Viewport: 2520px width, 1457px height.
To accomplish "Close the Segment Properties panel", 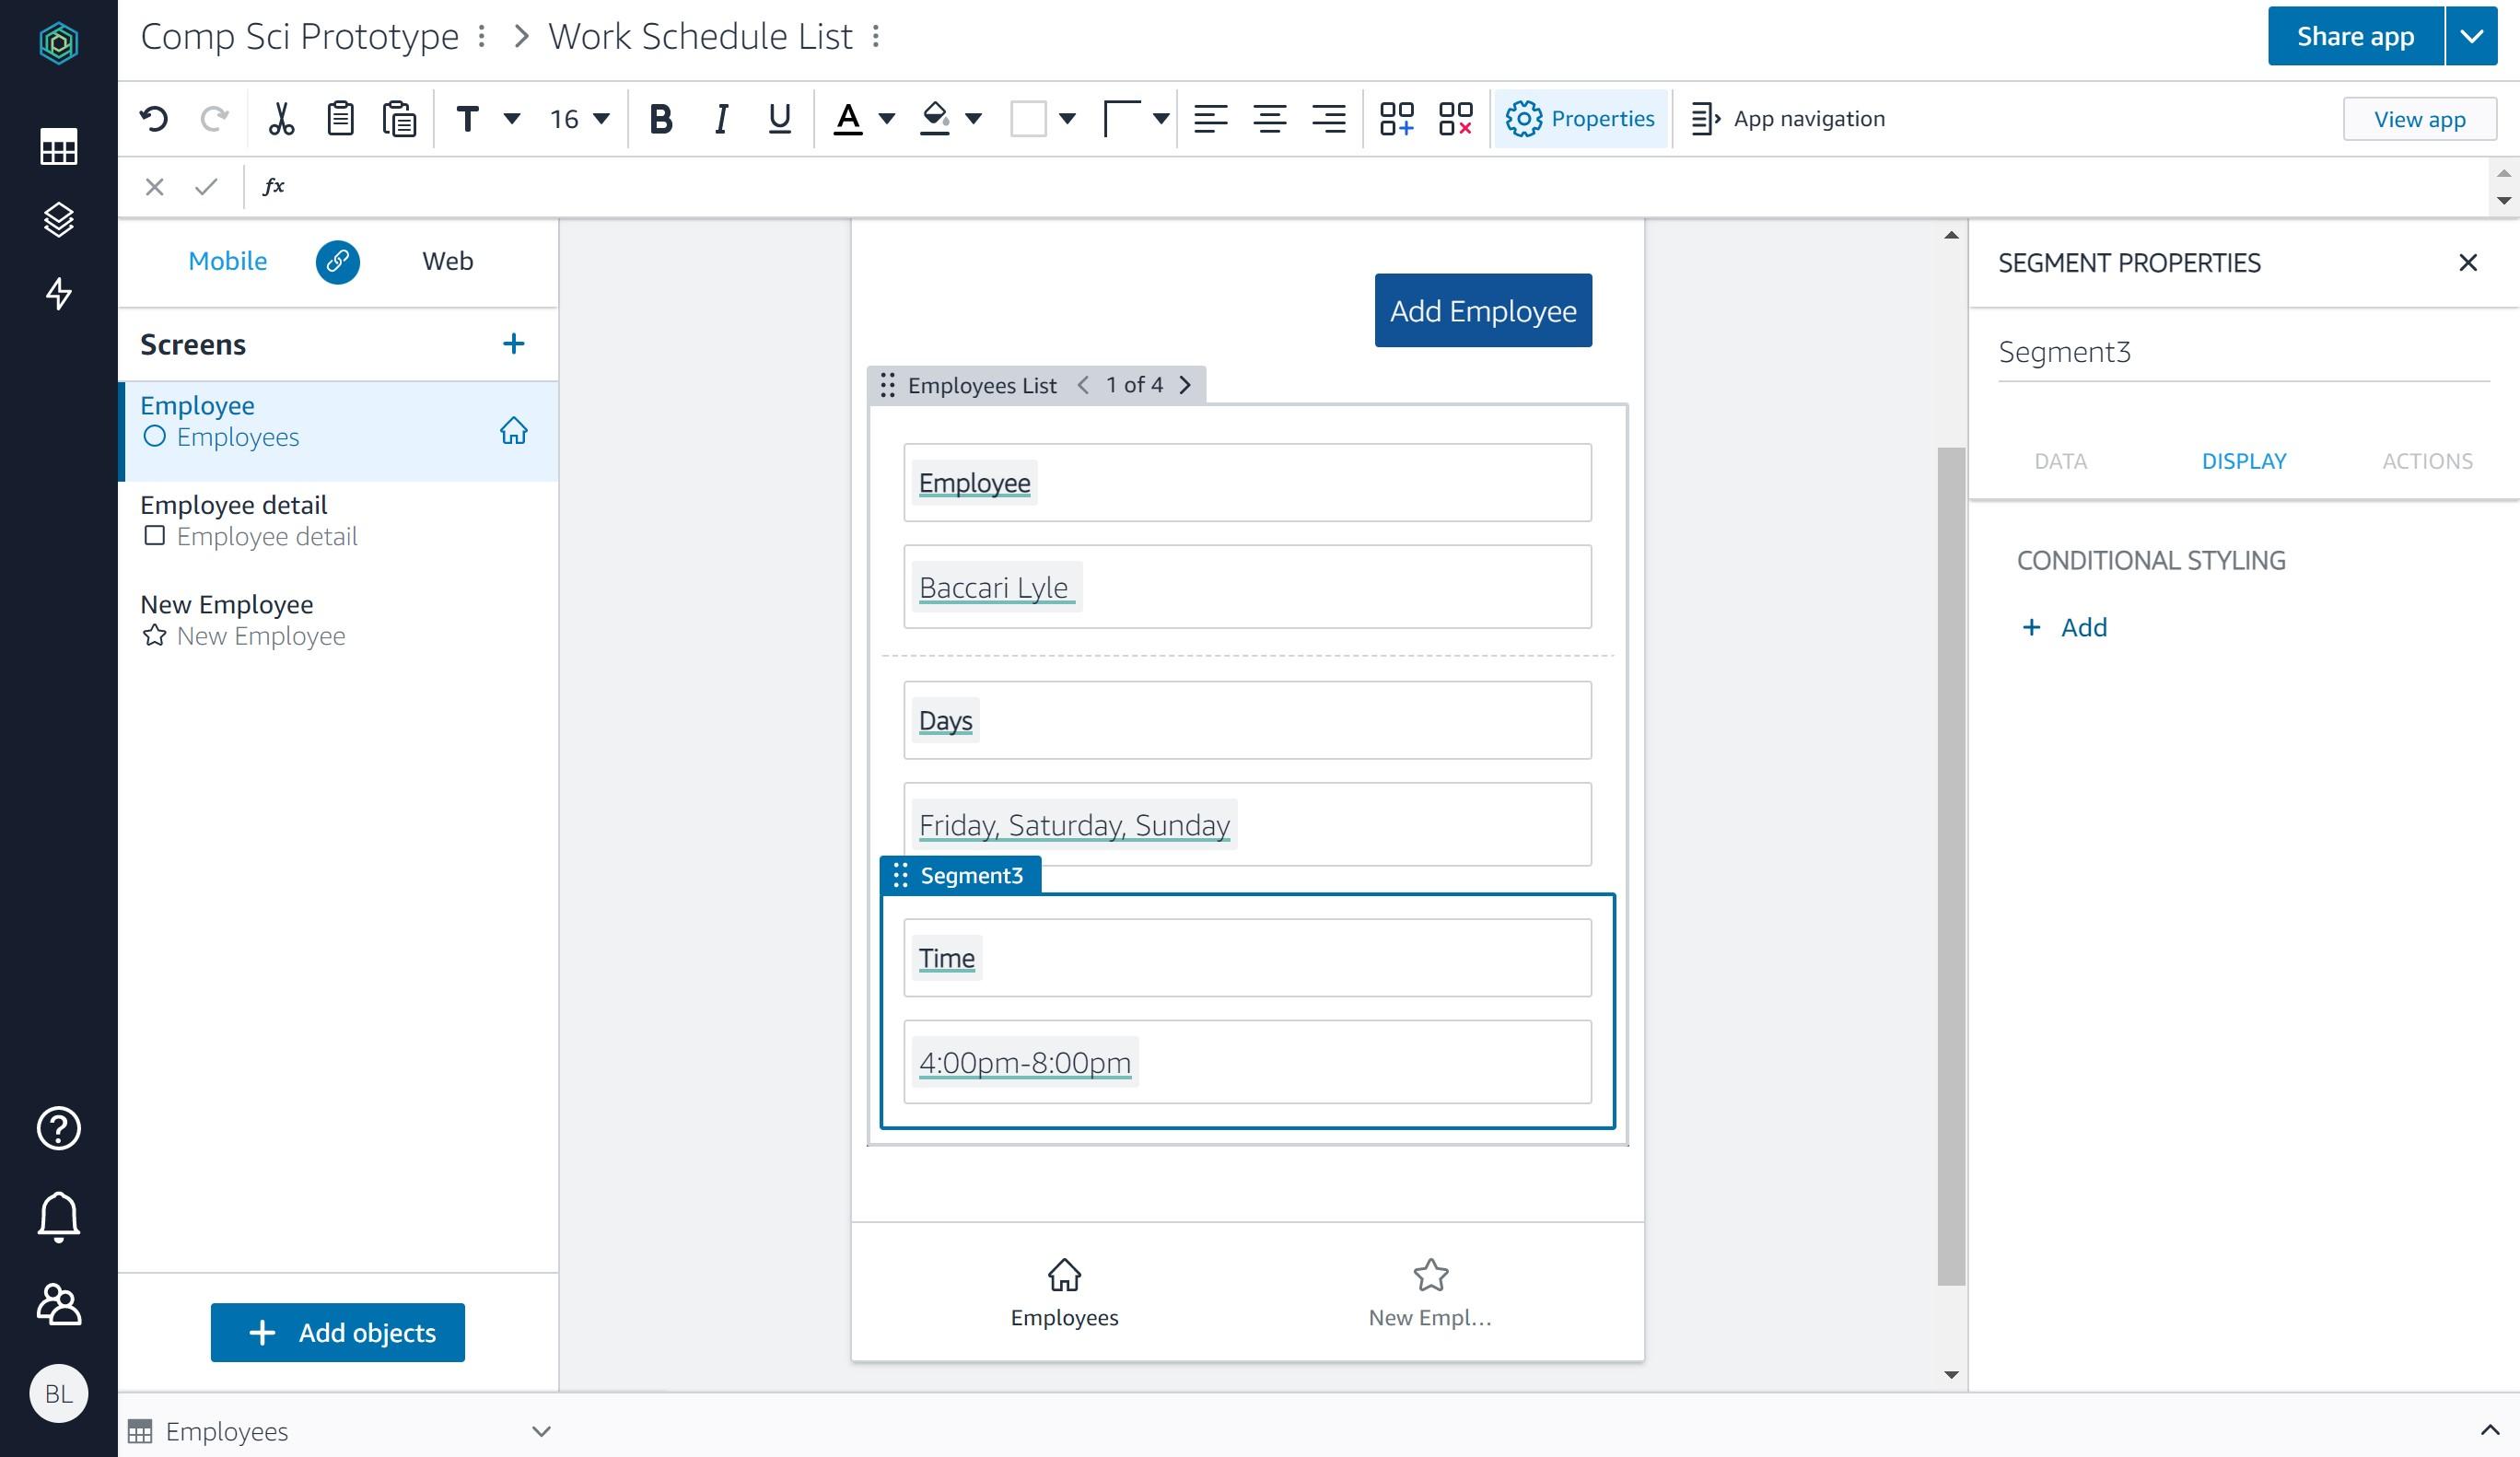I will pos(2467,263).
